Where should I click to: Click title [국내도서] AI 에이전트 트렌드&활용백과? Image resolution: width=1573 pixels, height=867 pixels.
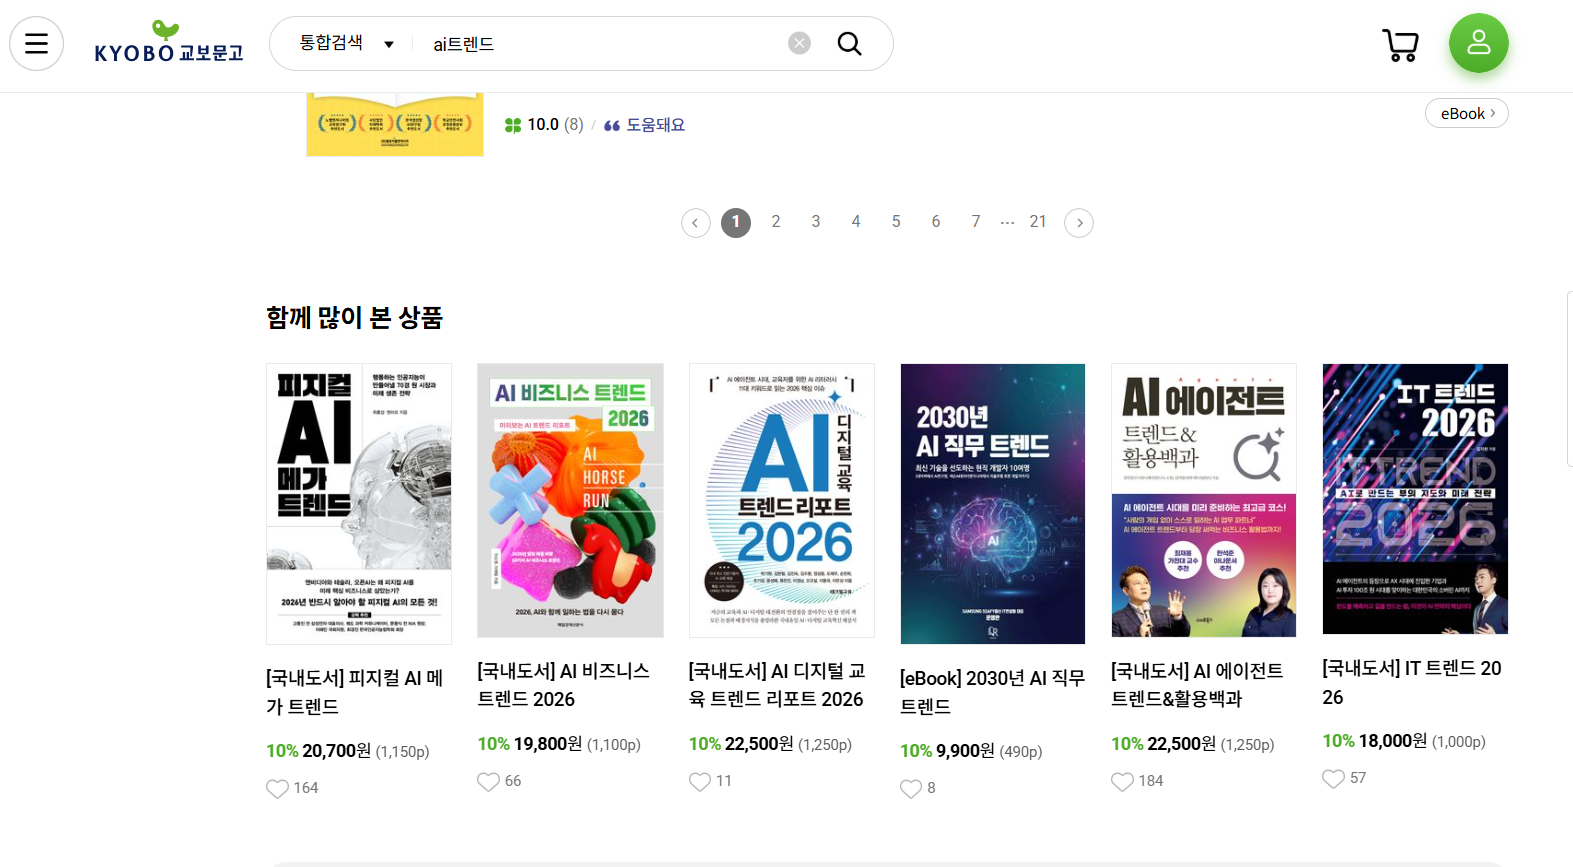point(1198,685)
